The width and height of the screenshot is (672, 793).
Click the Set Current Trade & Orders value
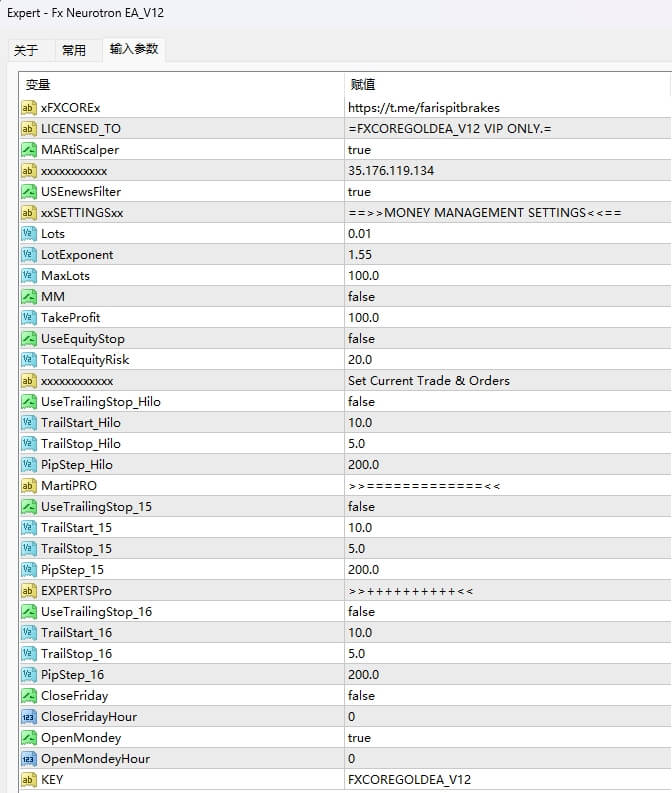429,381
